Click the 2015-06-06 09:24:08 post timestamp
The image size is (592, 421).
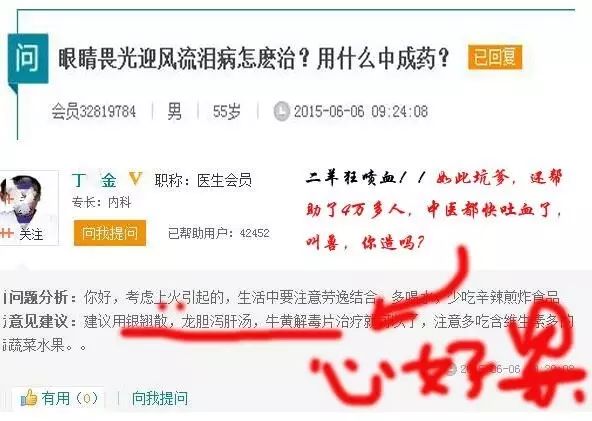[x=361, y=111]
